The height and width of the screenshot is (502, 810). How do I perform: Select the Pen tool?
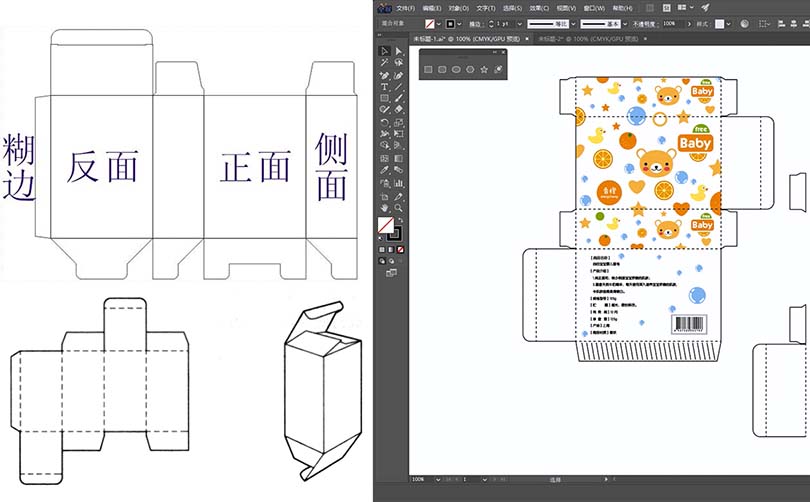[x=384, y=76]
